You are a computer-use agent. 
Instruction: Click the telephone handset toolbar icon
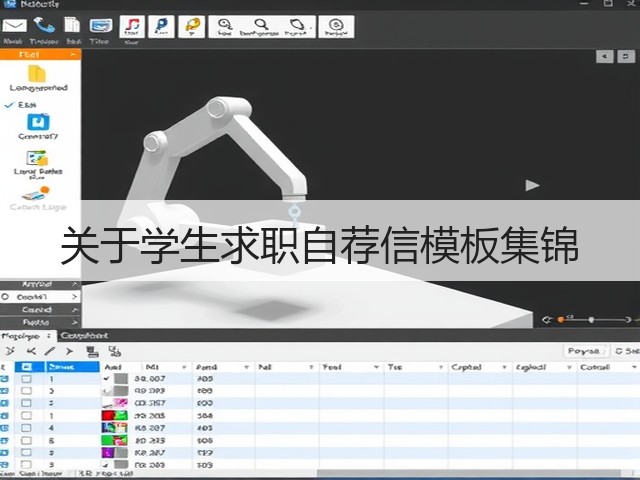pyautogui.click(x=44, y=25)
